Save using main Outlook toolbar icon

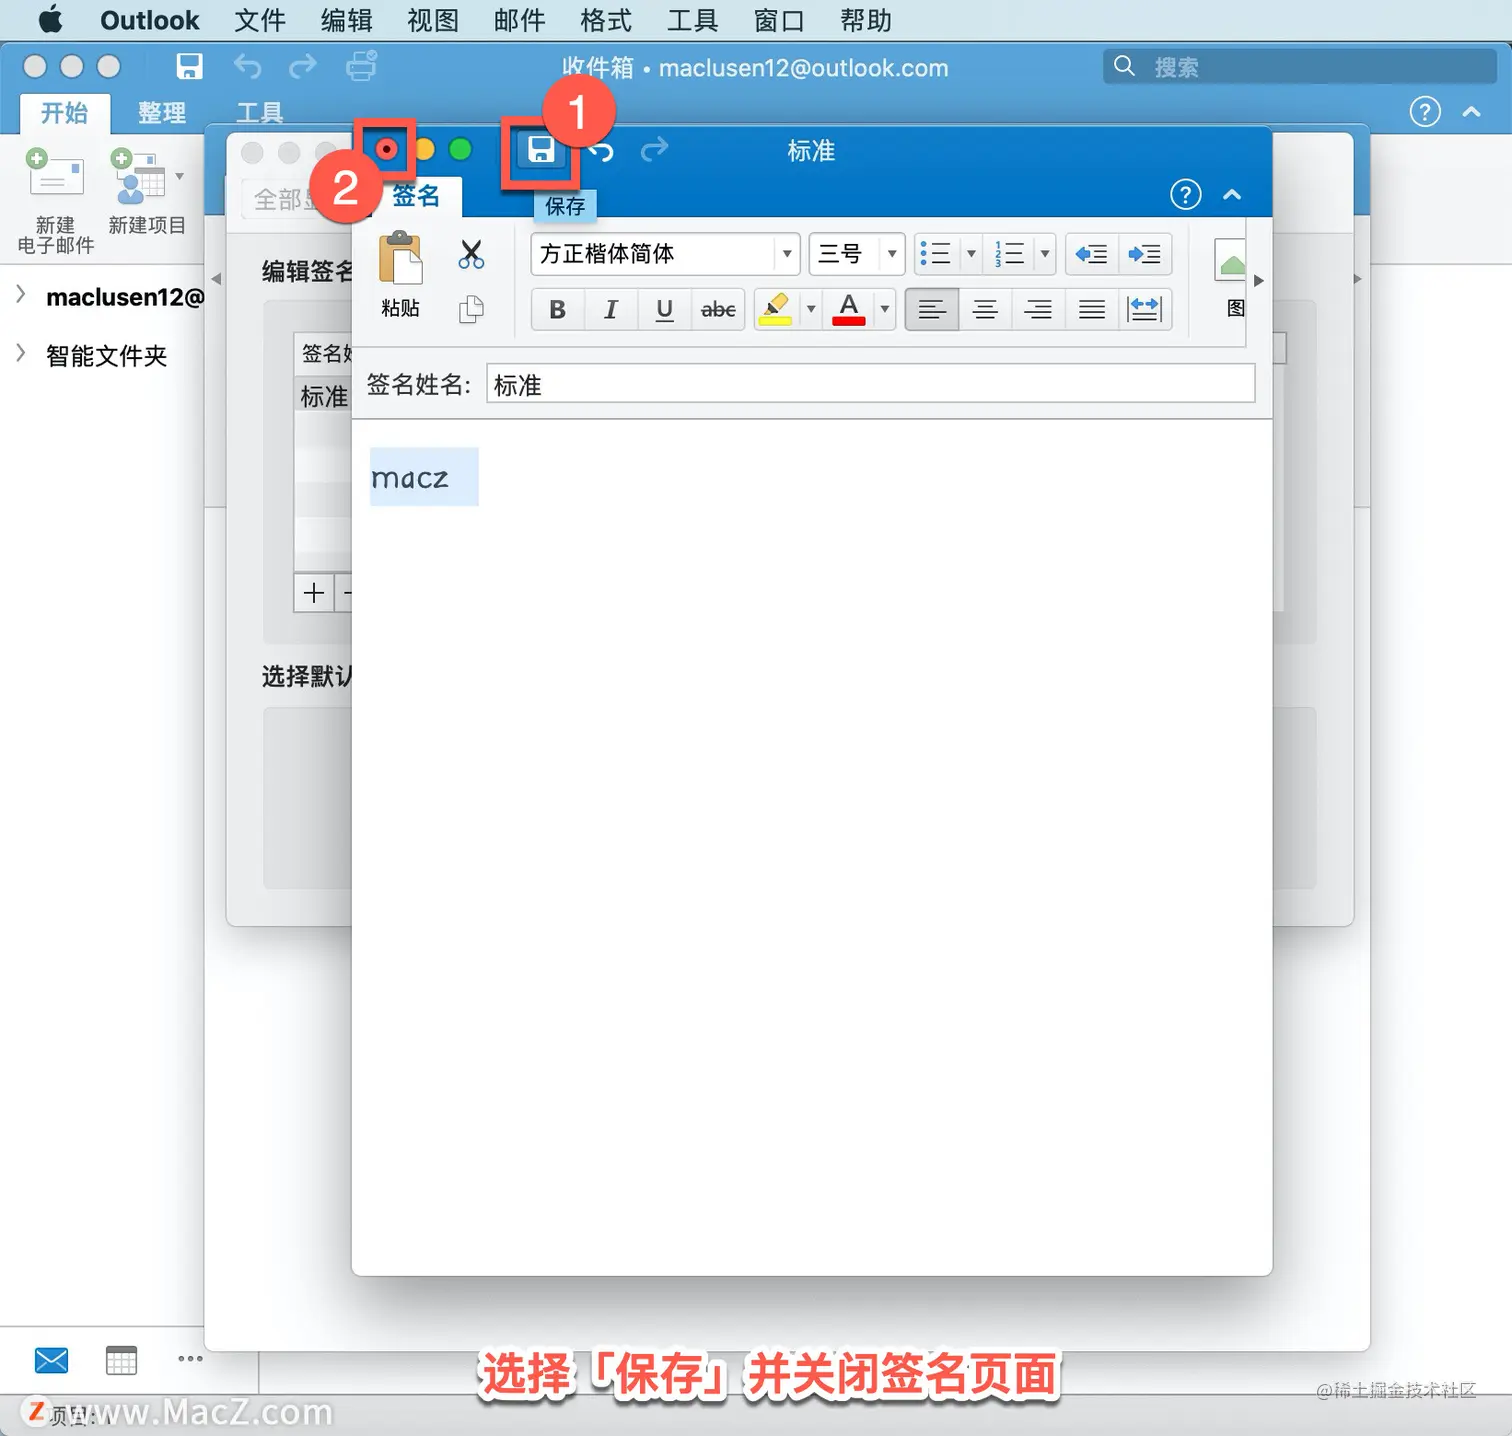[189, 67]
